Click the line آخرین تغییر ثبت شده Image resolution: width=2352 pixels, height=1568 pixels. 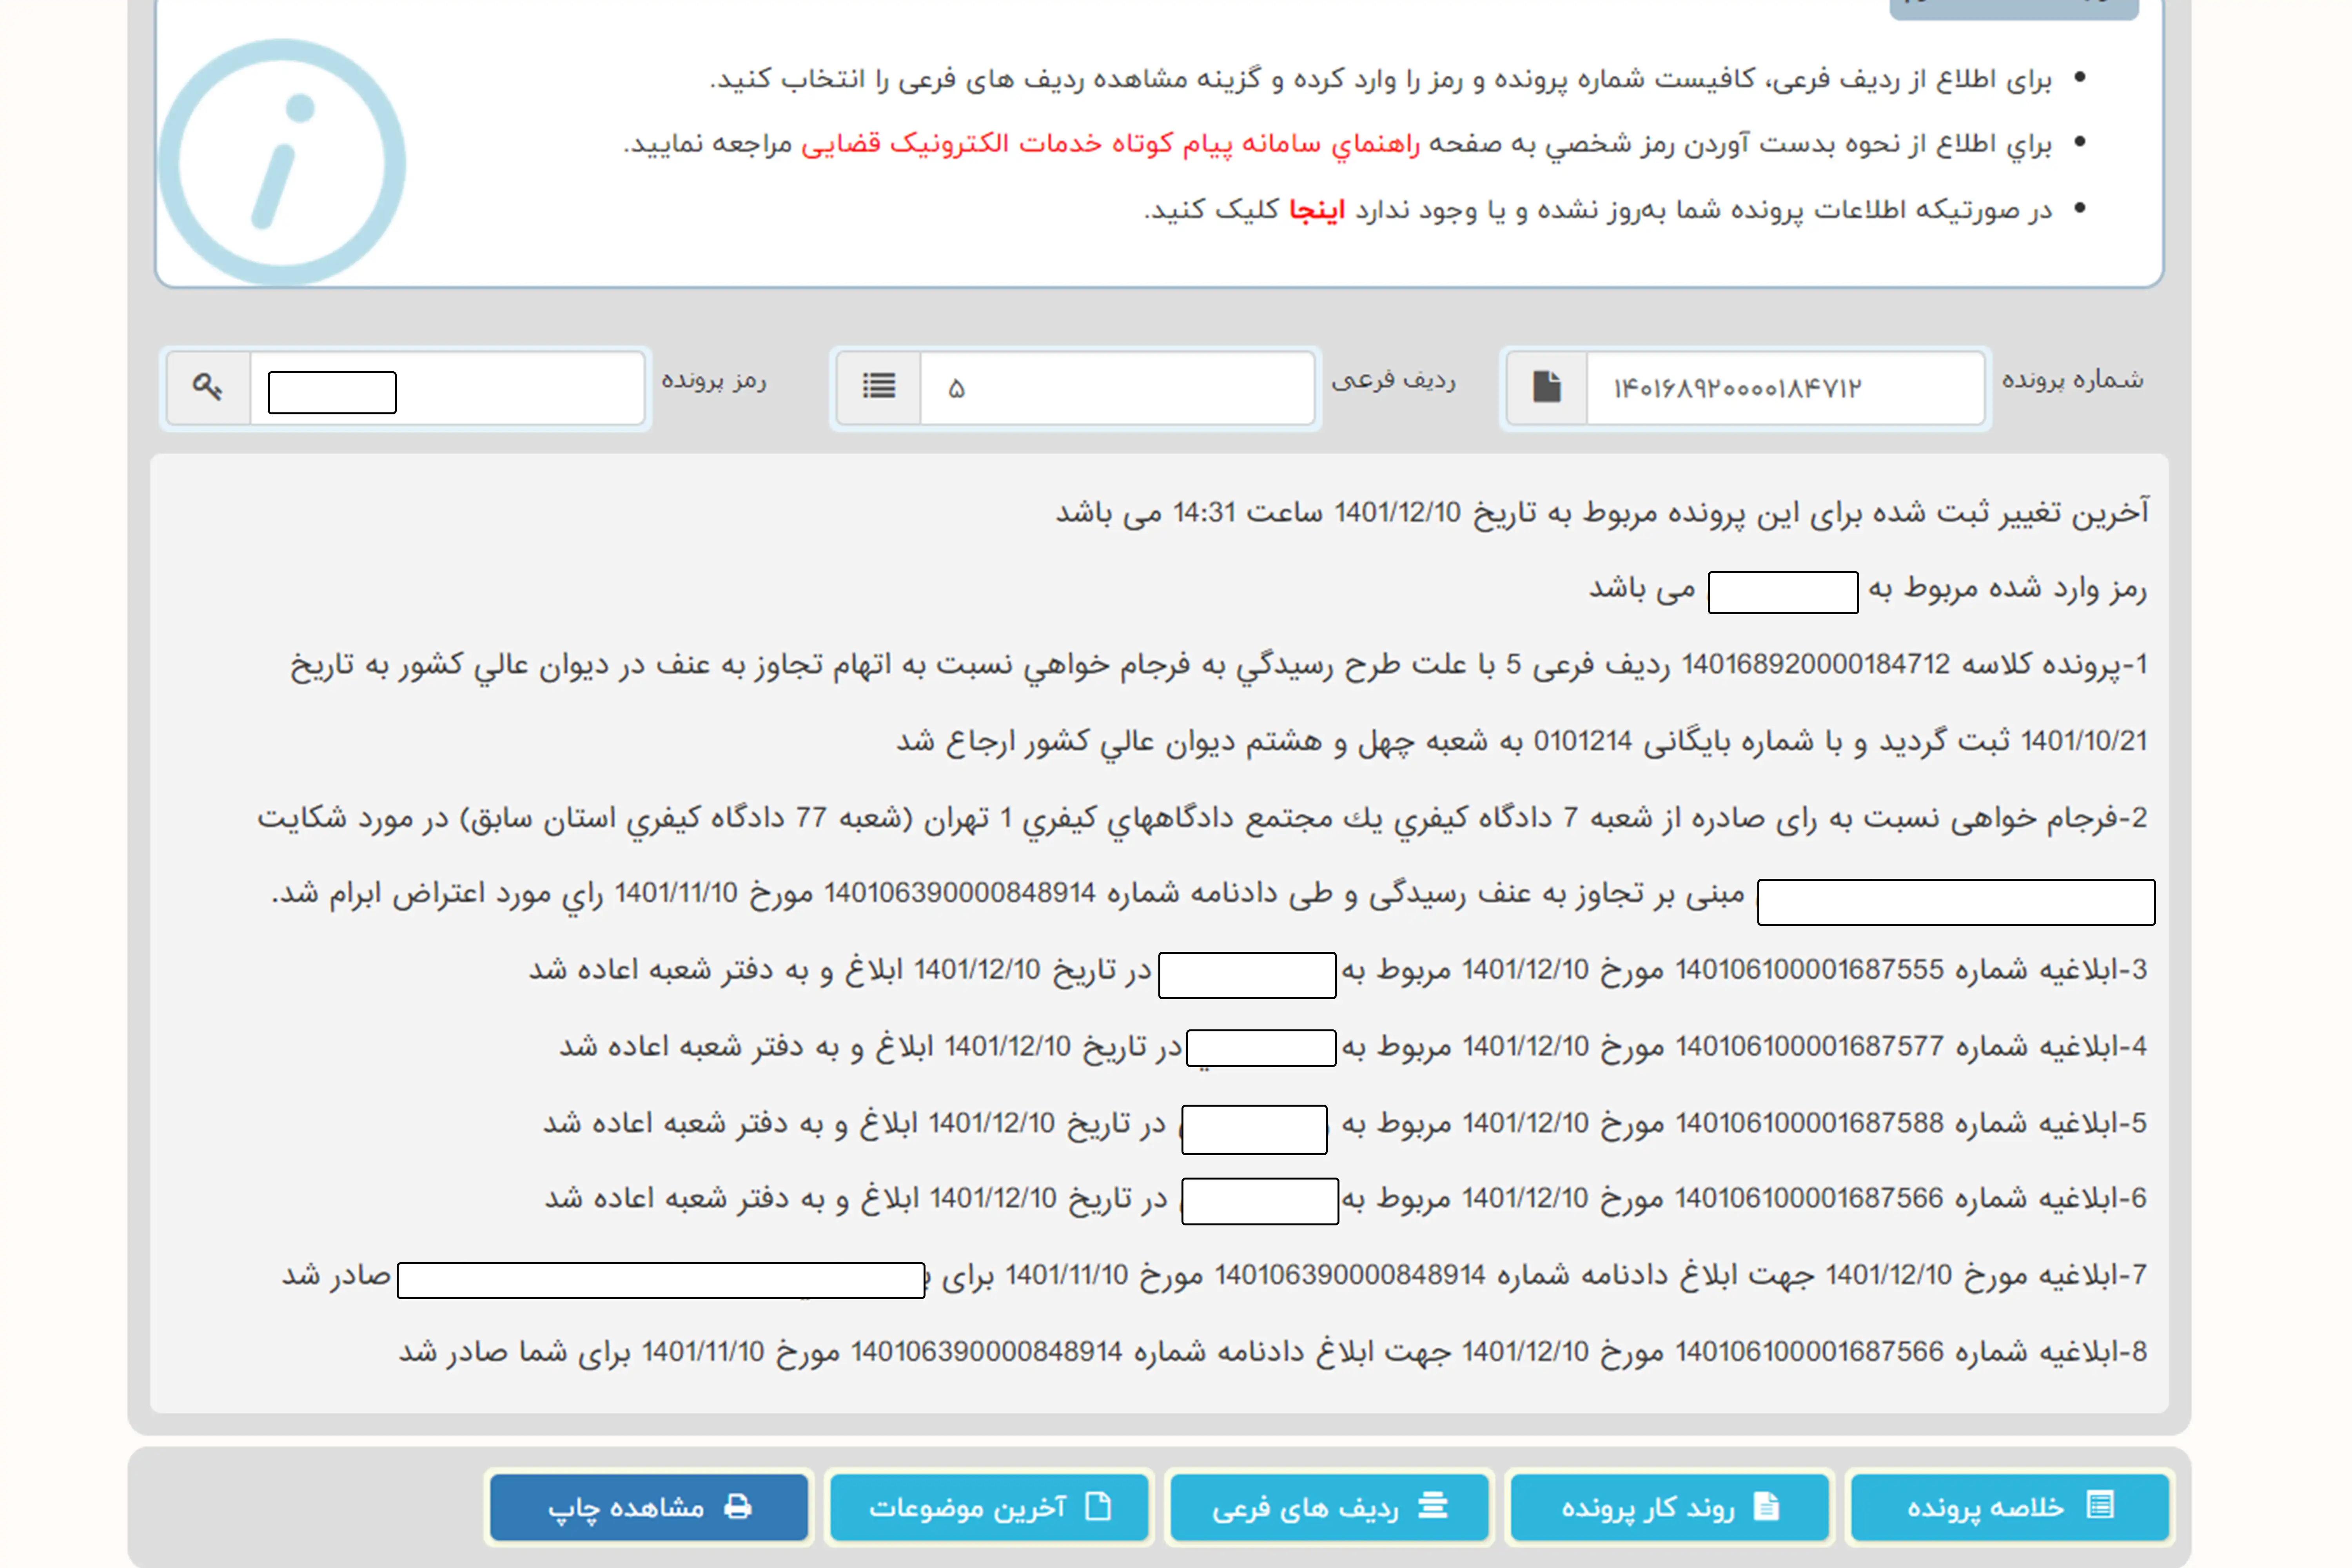click(x=1602, y=513)
